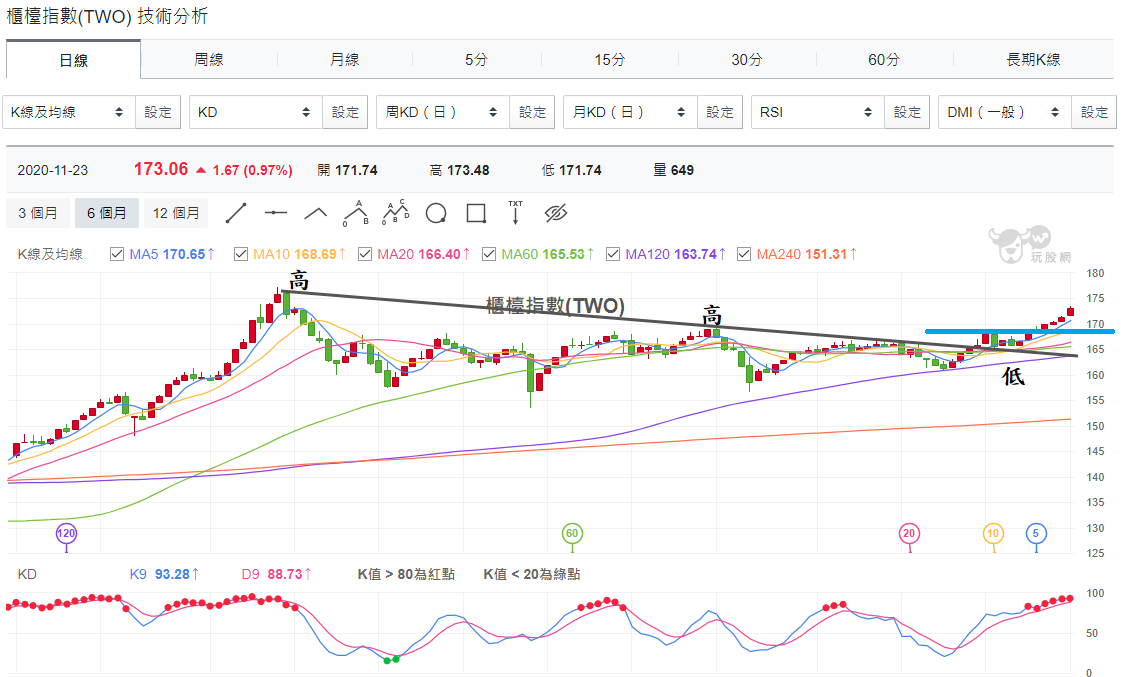The image size is (1132, 677).
Task: Click the MA240 value 151.31
Action: coord(826,254)
